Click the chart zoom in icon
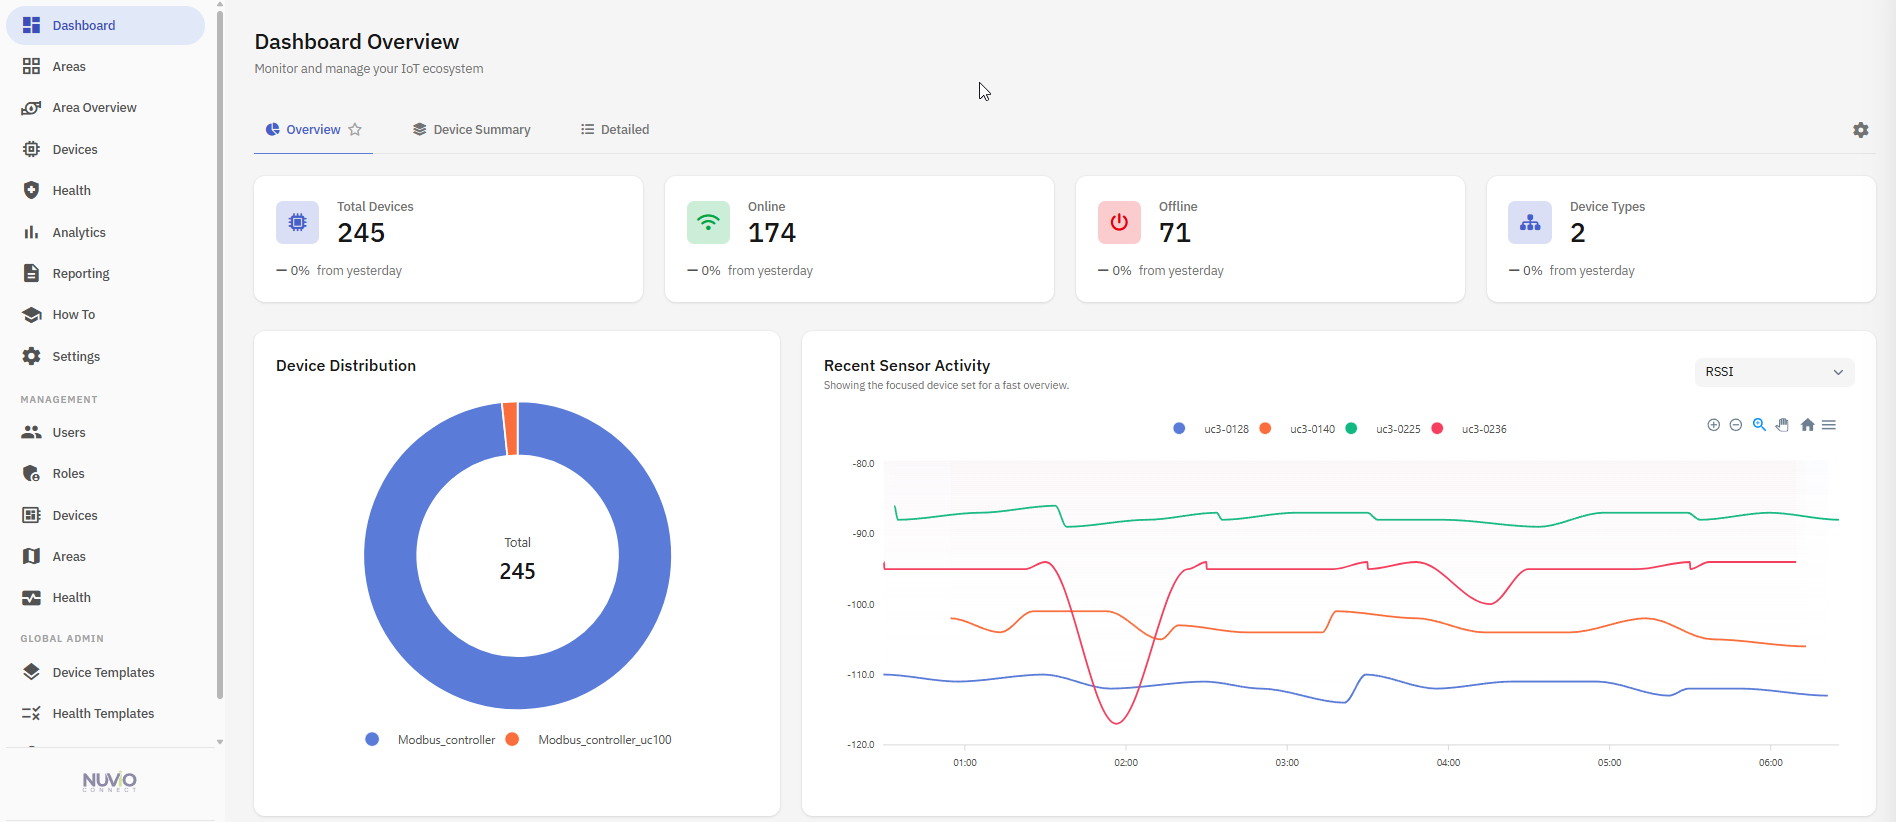Image resolution: width=1896 pixels, height=822 pixels. point(1713,425)
